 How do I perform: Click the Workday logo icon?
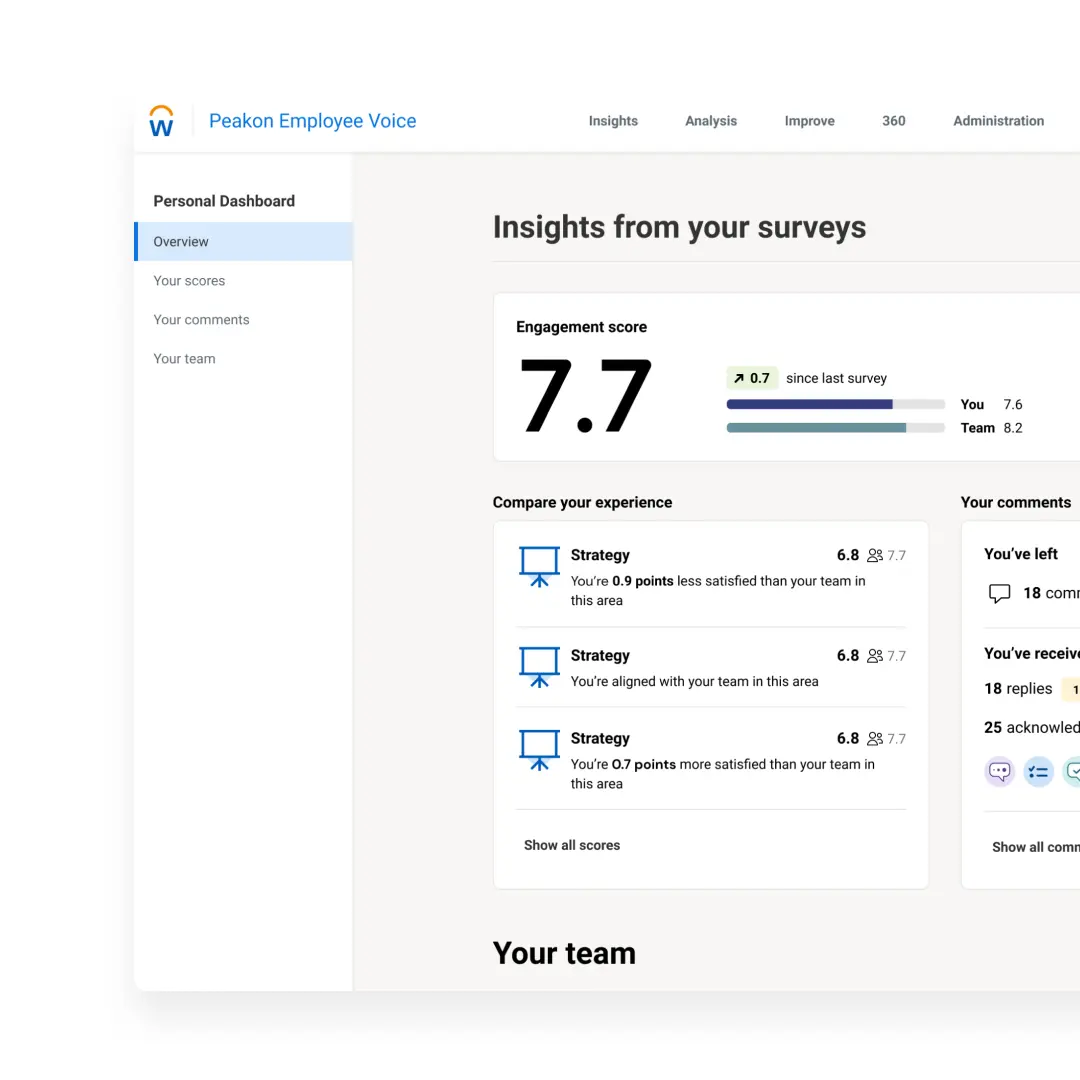tap(161, 119)
